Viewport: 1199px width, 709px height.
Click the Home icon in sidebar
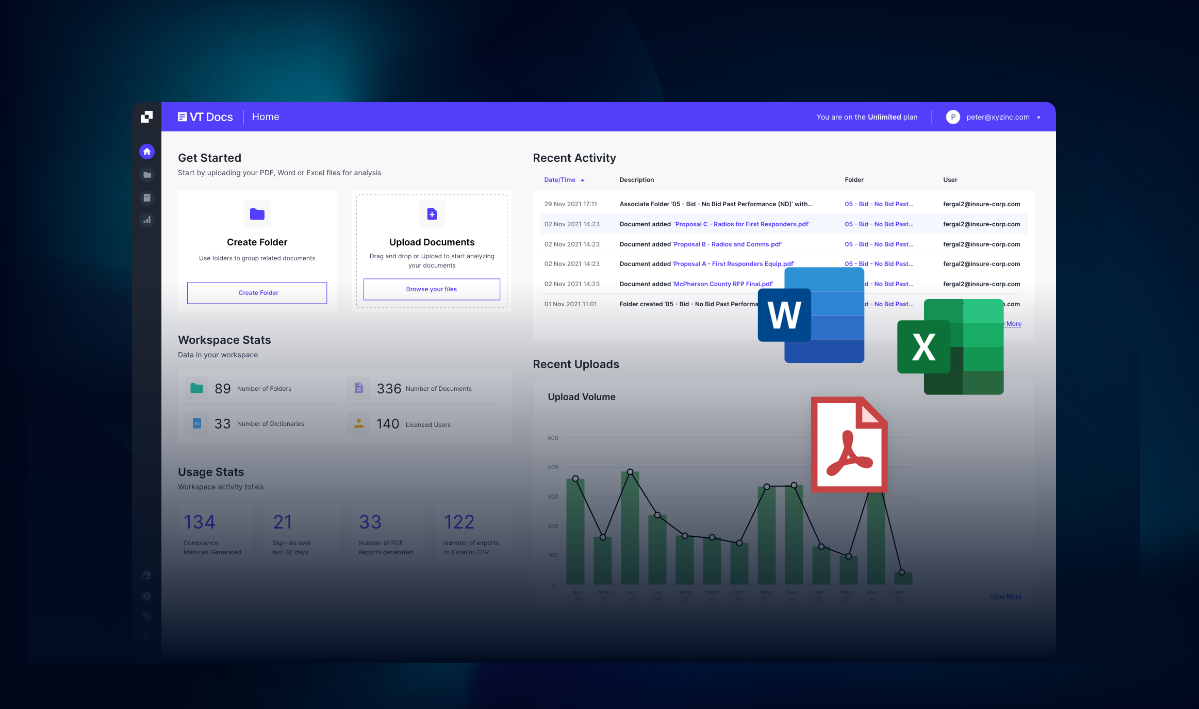(x=147, y=152)
